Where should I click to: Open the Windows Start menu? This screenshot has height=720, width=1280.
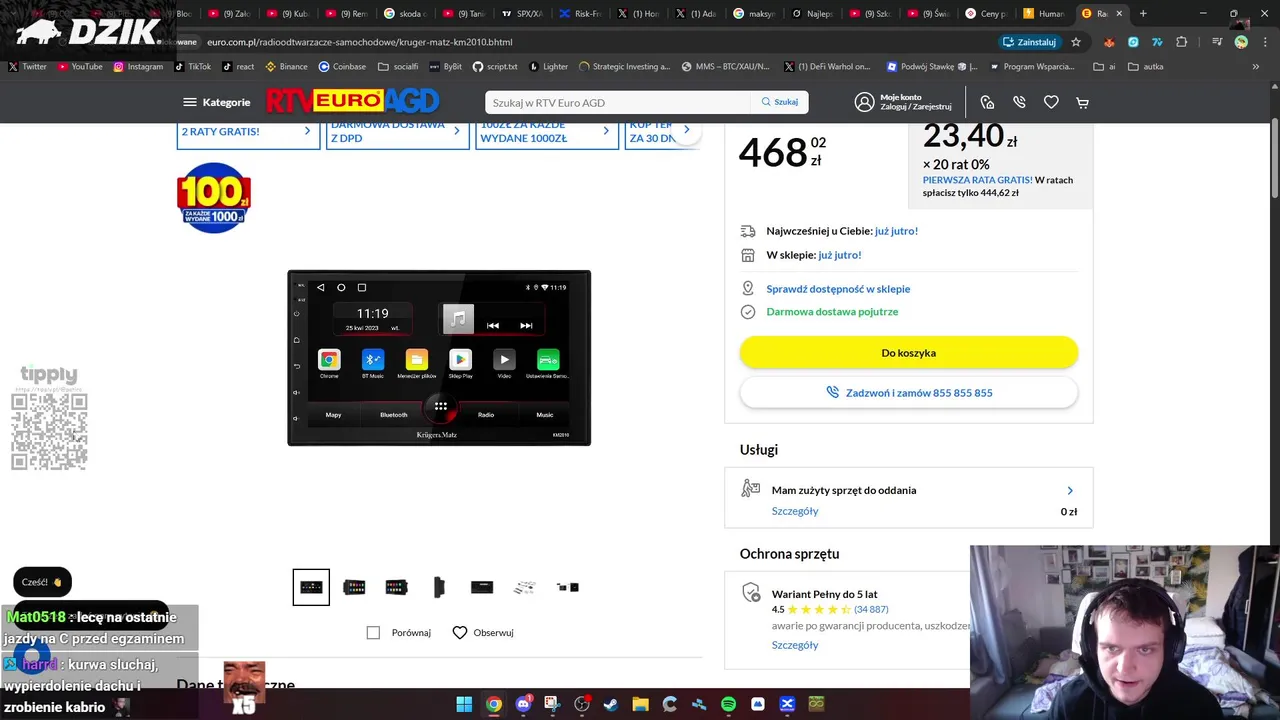[x=464, y=704]
